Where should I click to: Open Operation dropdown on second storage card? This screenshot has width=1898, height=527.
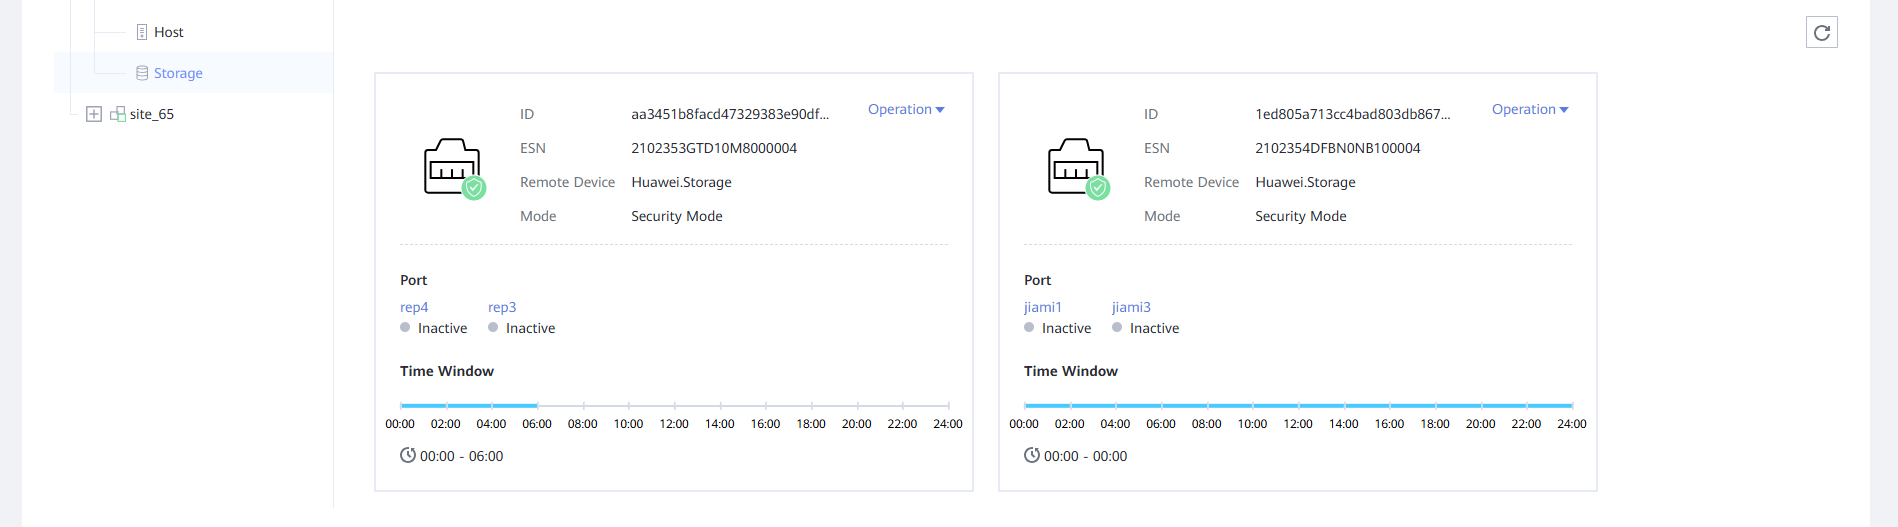coord(1529,109)
